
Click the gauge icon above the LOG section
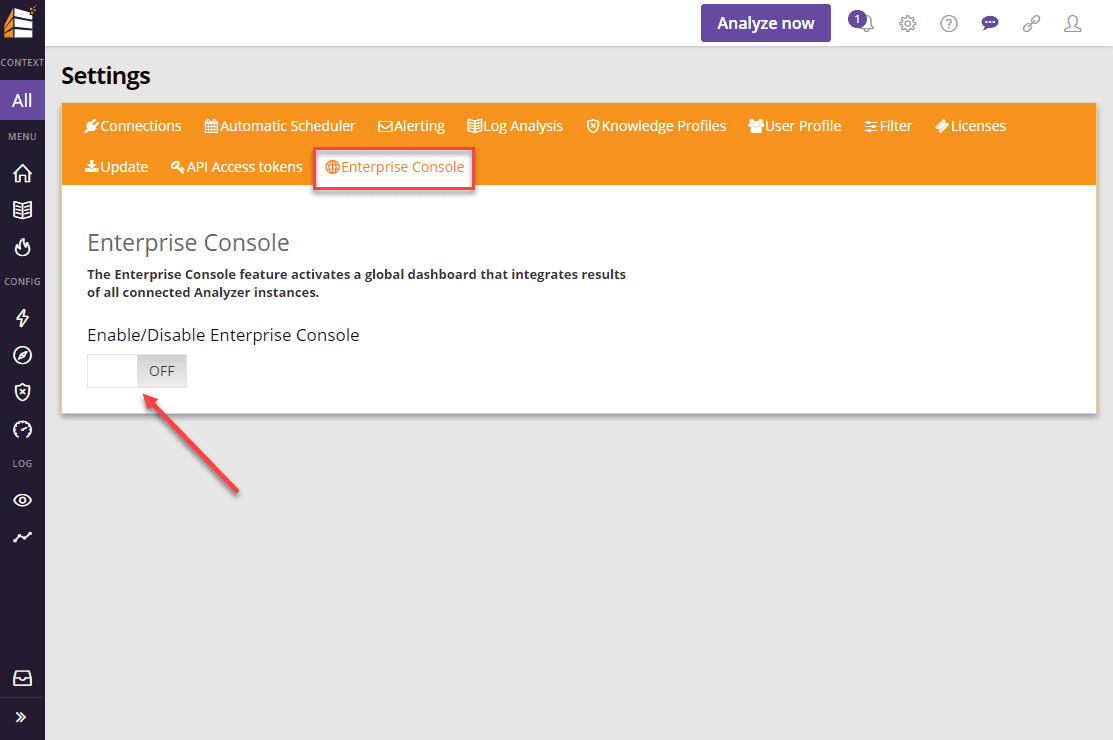coord(22,429)
